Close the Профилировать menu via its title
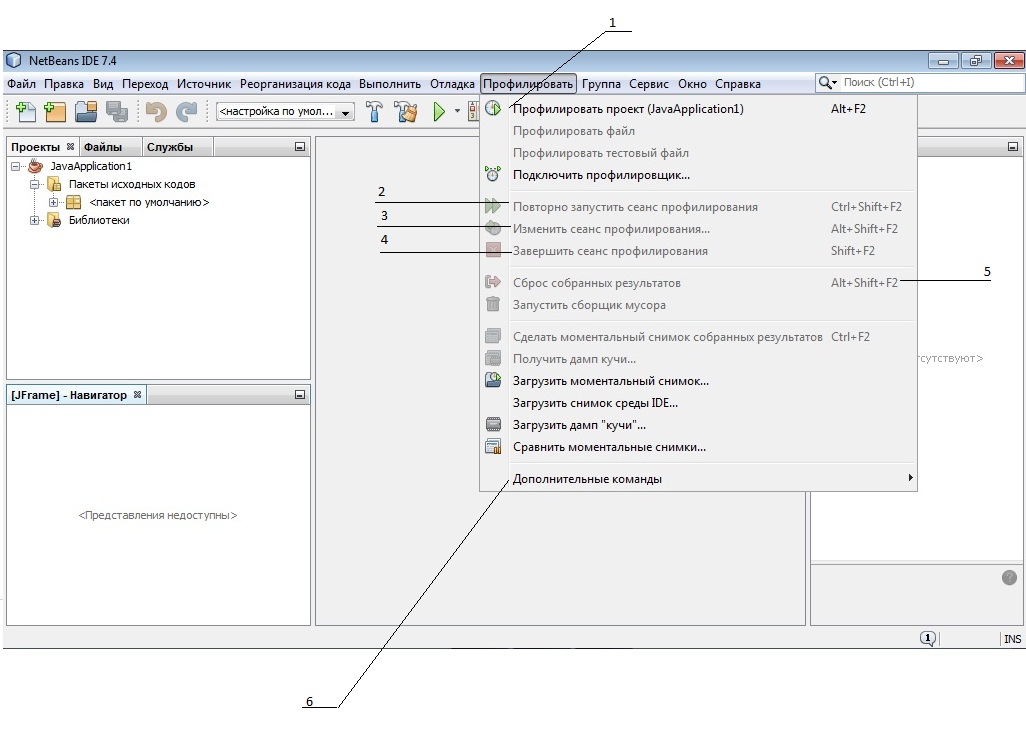This screenshot has width=1026, height=753. pos(528,84)
